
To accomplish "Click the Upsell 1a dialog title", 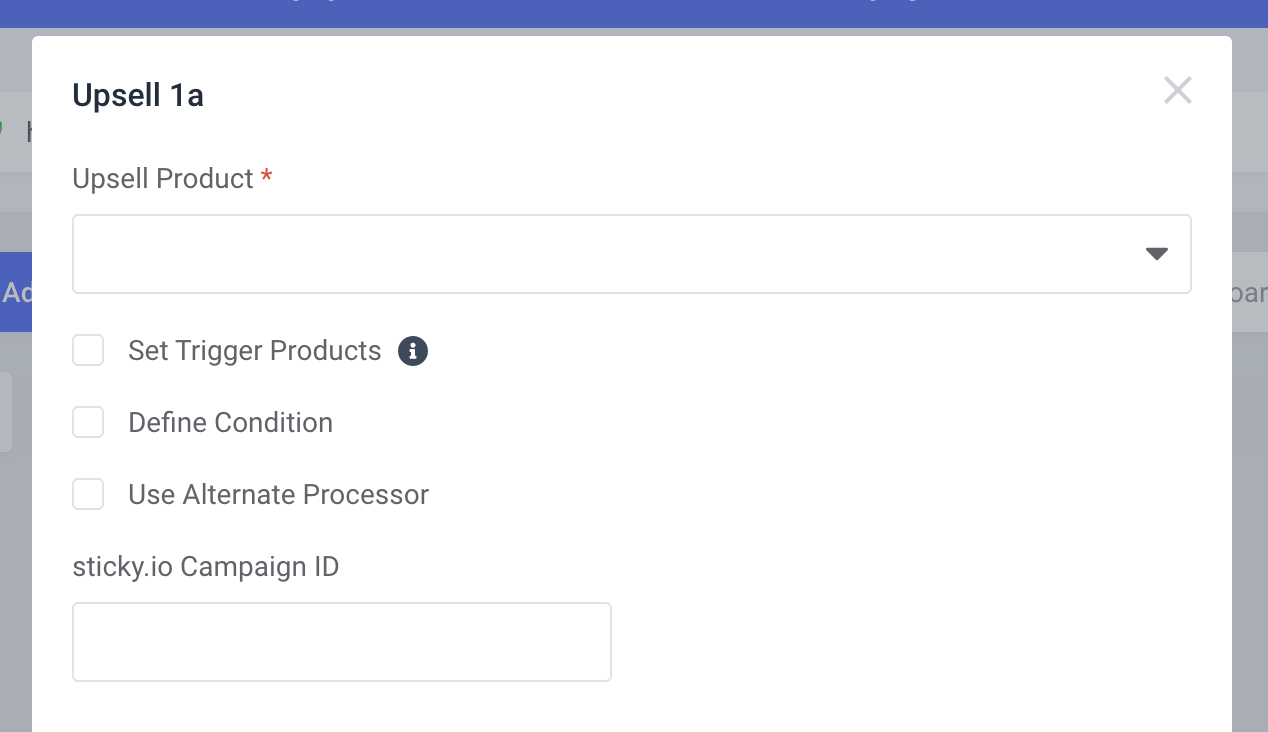I will (138, 96).
